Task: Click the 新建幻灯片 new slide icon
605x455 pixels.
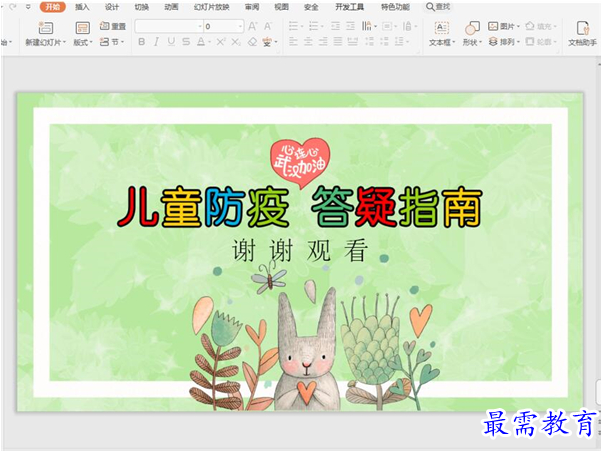Action: point(46,28)
